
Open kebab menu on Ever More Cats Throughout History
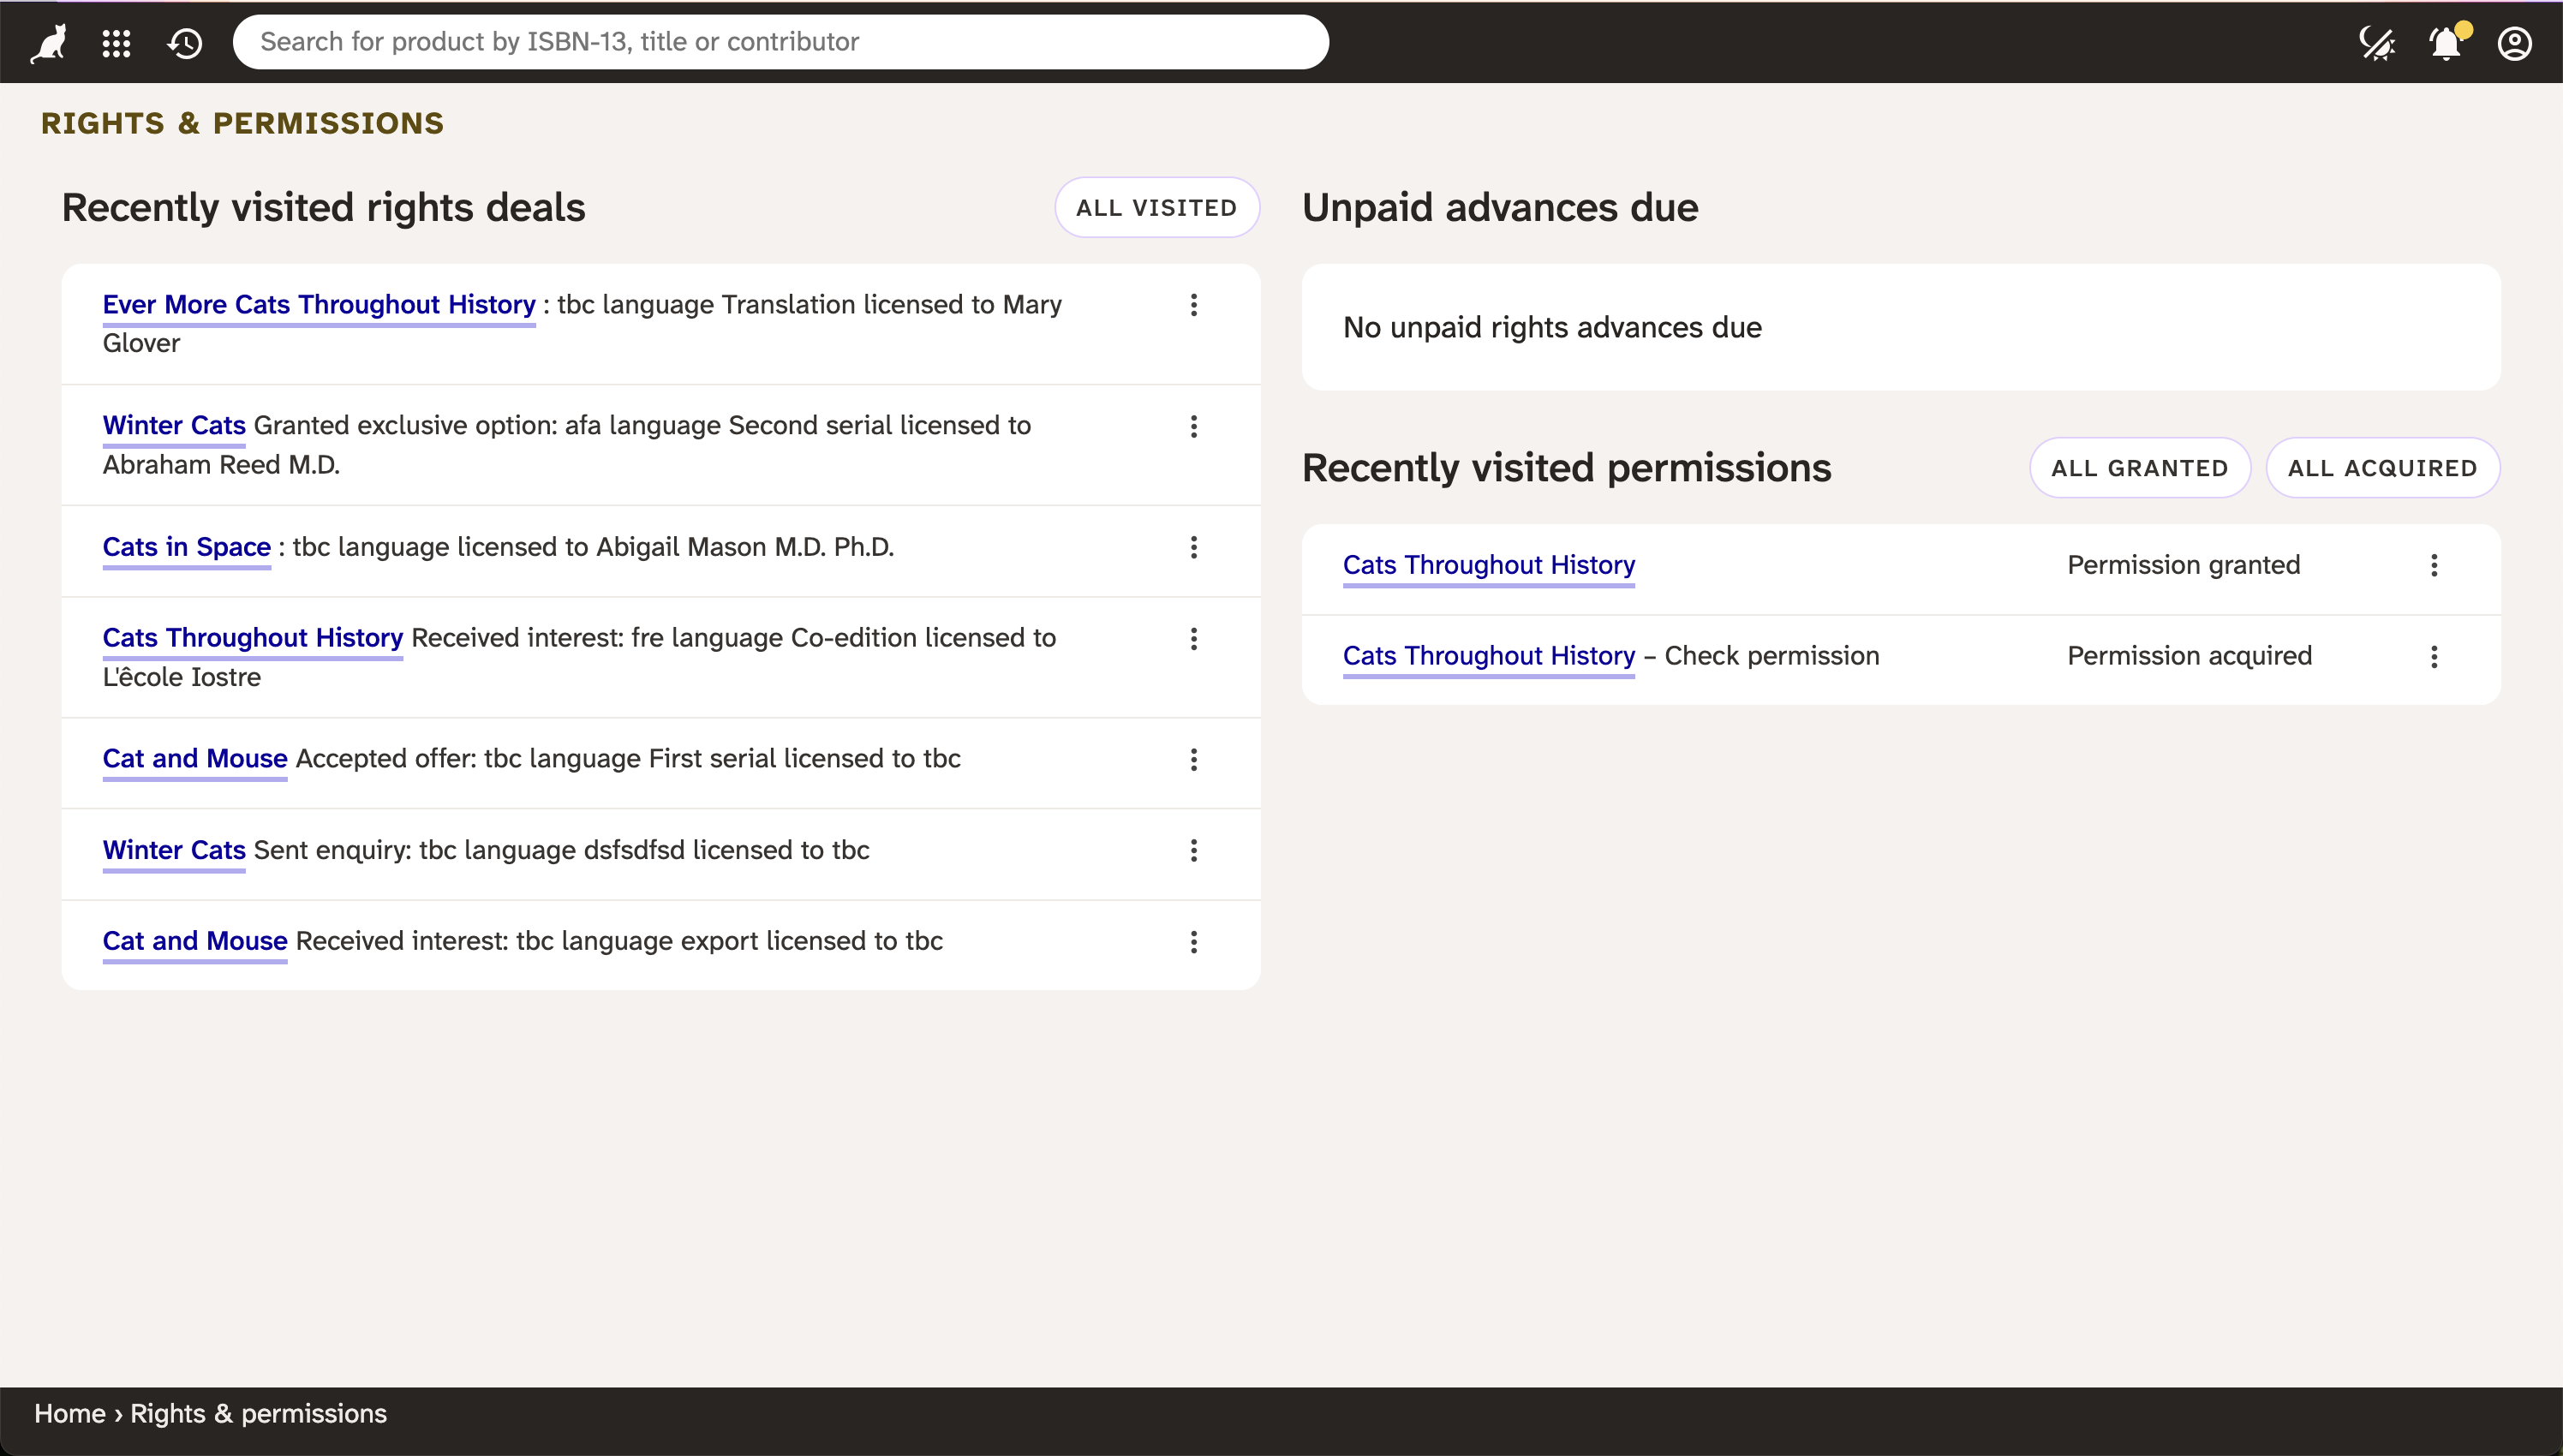1193,305
